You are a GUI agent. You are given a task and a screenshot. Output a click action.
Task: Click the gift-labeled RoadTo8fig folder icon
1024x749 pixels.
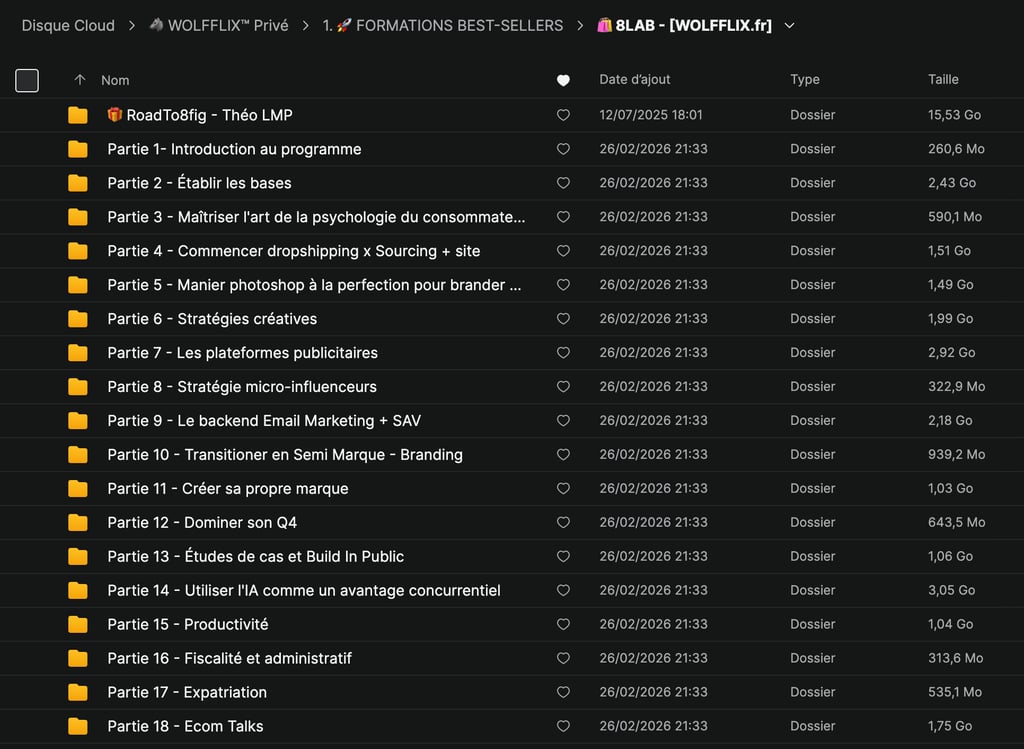78,115
